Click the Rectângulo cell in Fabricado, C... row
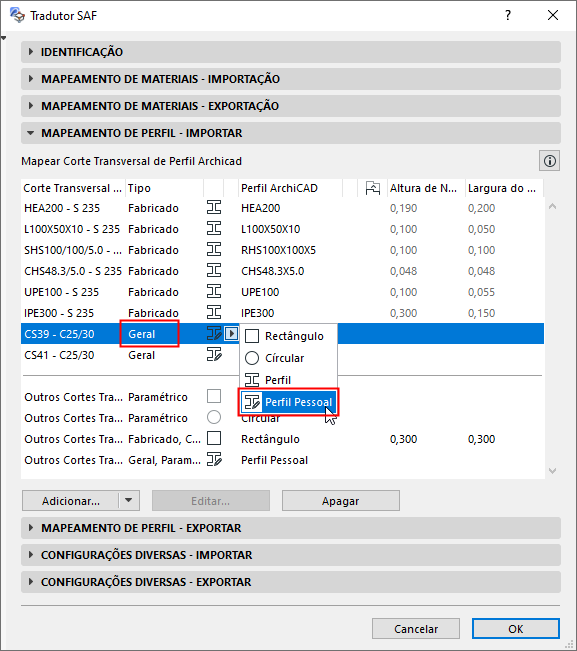The width and height of the screenshot is (577, 651). pyautogui.click(x=270, y=439)
